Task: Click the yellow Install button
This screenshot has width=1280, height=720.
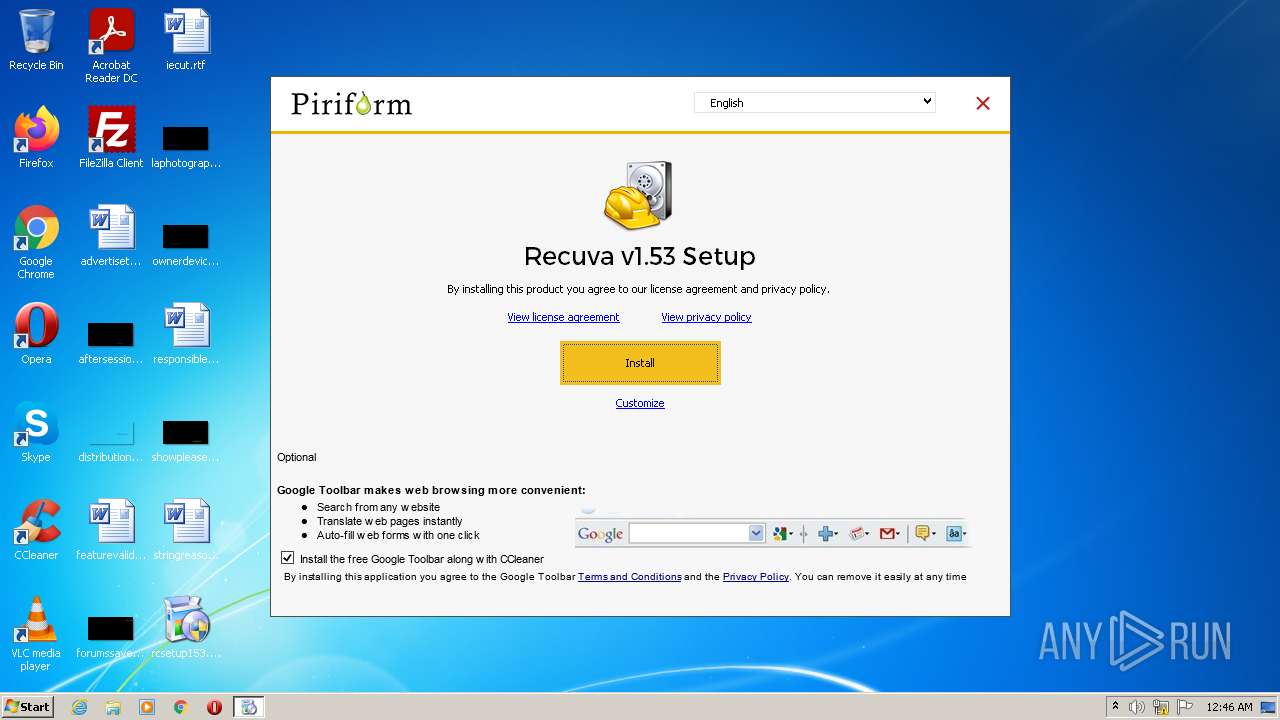Action: (x=640, y=363)
